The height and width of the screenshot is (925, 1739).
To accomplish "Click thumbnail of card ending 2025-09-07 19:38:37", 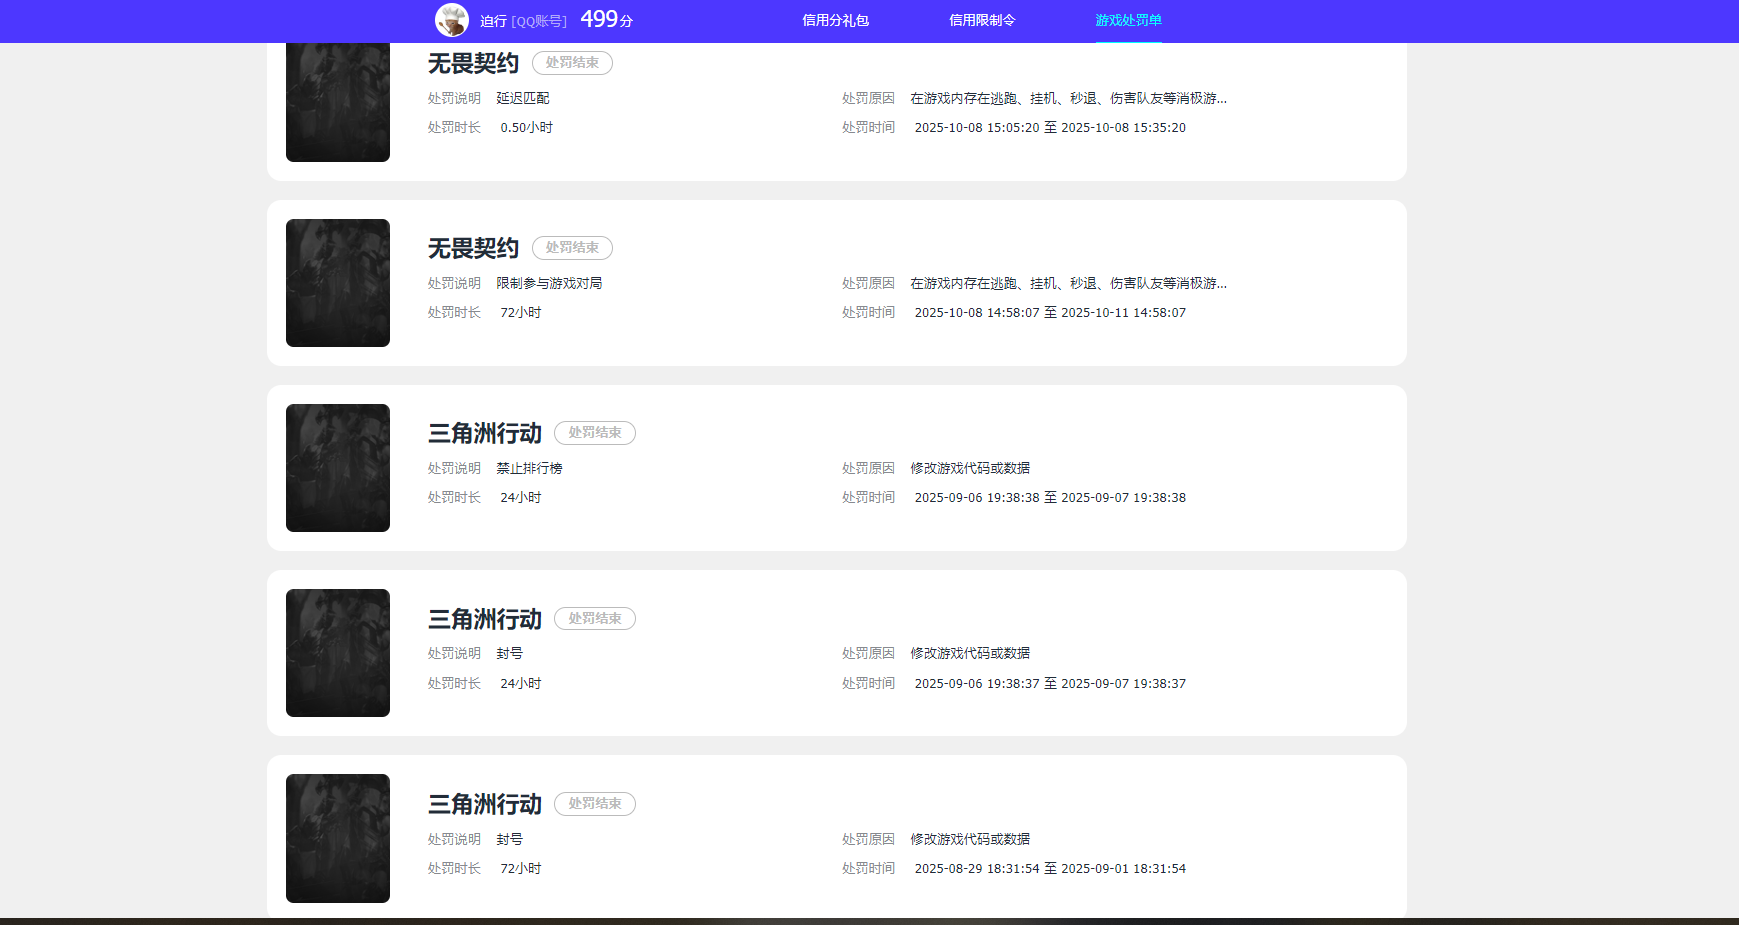I will point(338,653).
